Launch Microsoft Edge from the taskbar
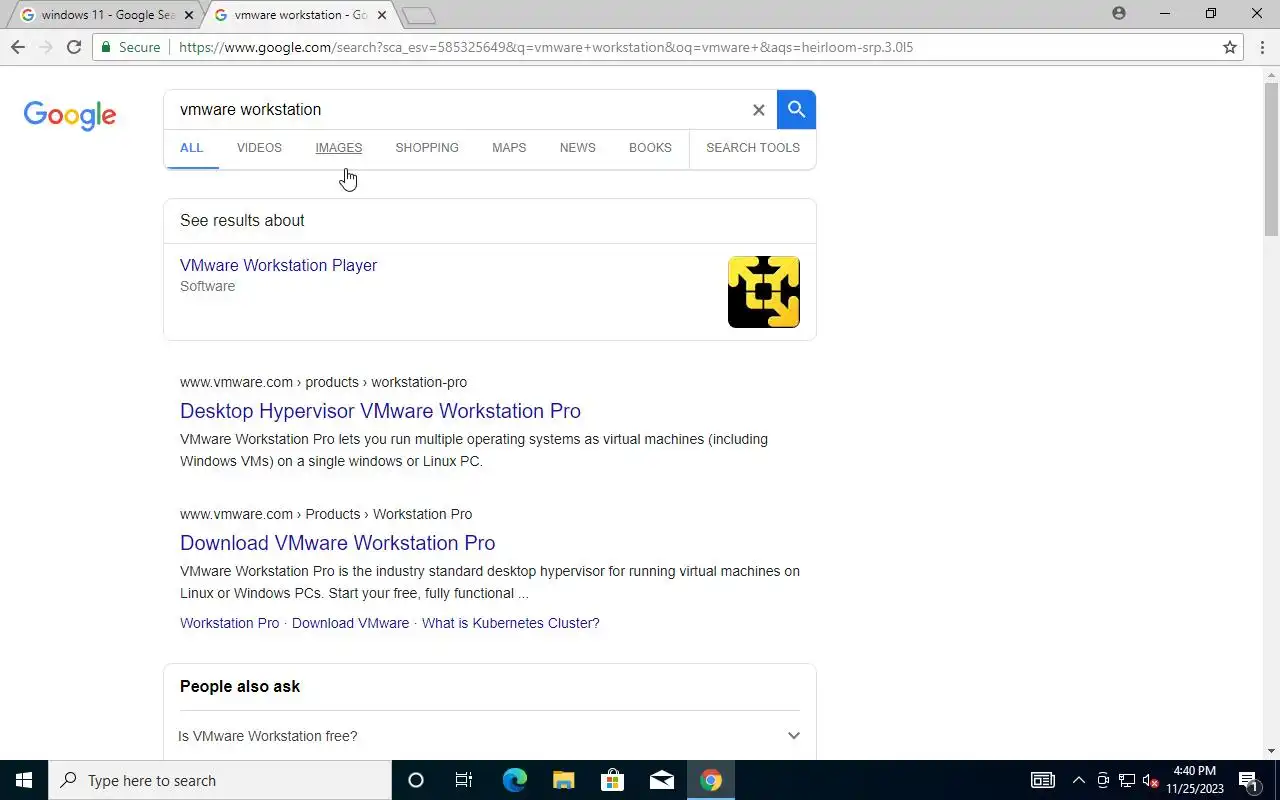This screenshot has height=800, width=1280. (514, 780)
